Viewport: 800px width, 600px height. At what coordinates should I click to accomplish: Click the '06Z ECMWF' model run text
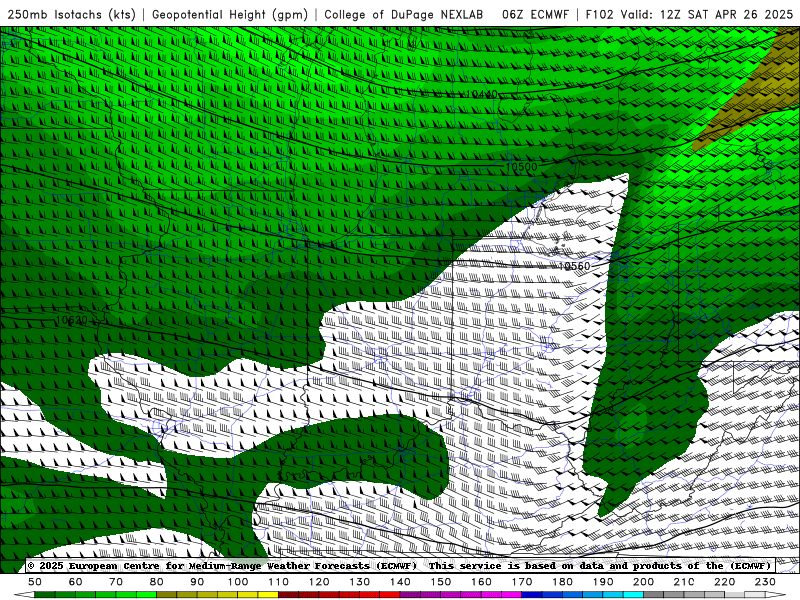pos(535,15)
